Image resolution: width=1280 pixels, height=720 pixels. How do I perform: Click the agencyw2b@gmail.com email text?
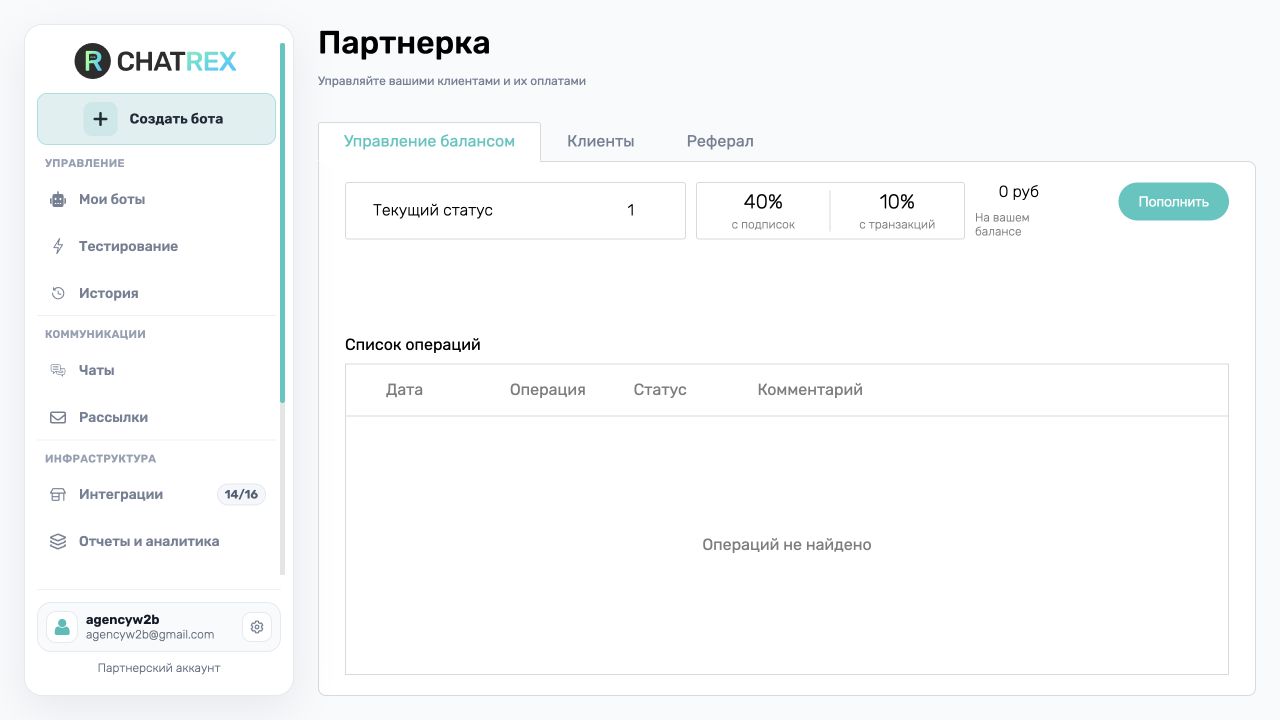tap(150, 634)
